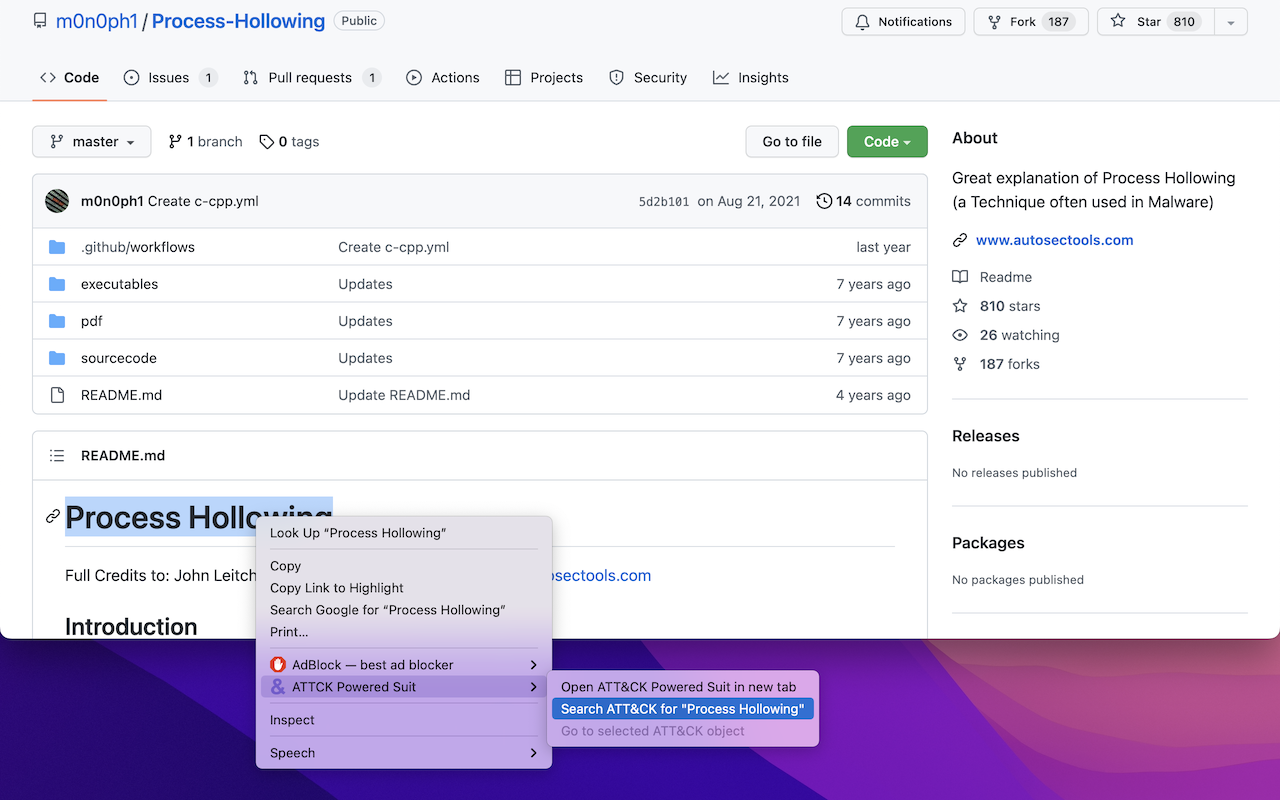Image resolution: width=1280 pixels, height=800 pixels.
Task: Open the www.autosectools.com link in About
Action: click(1054, 240)
